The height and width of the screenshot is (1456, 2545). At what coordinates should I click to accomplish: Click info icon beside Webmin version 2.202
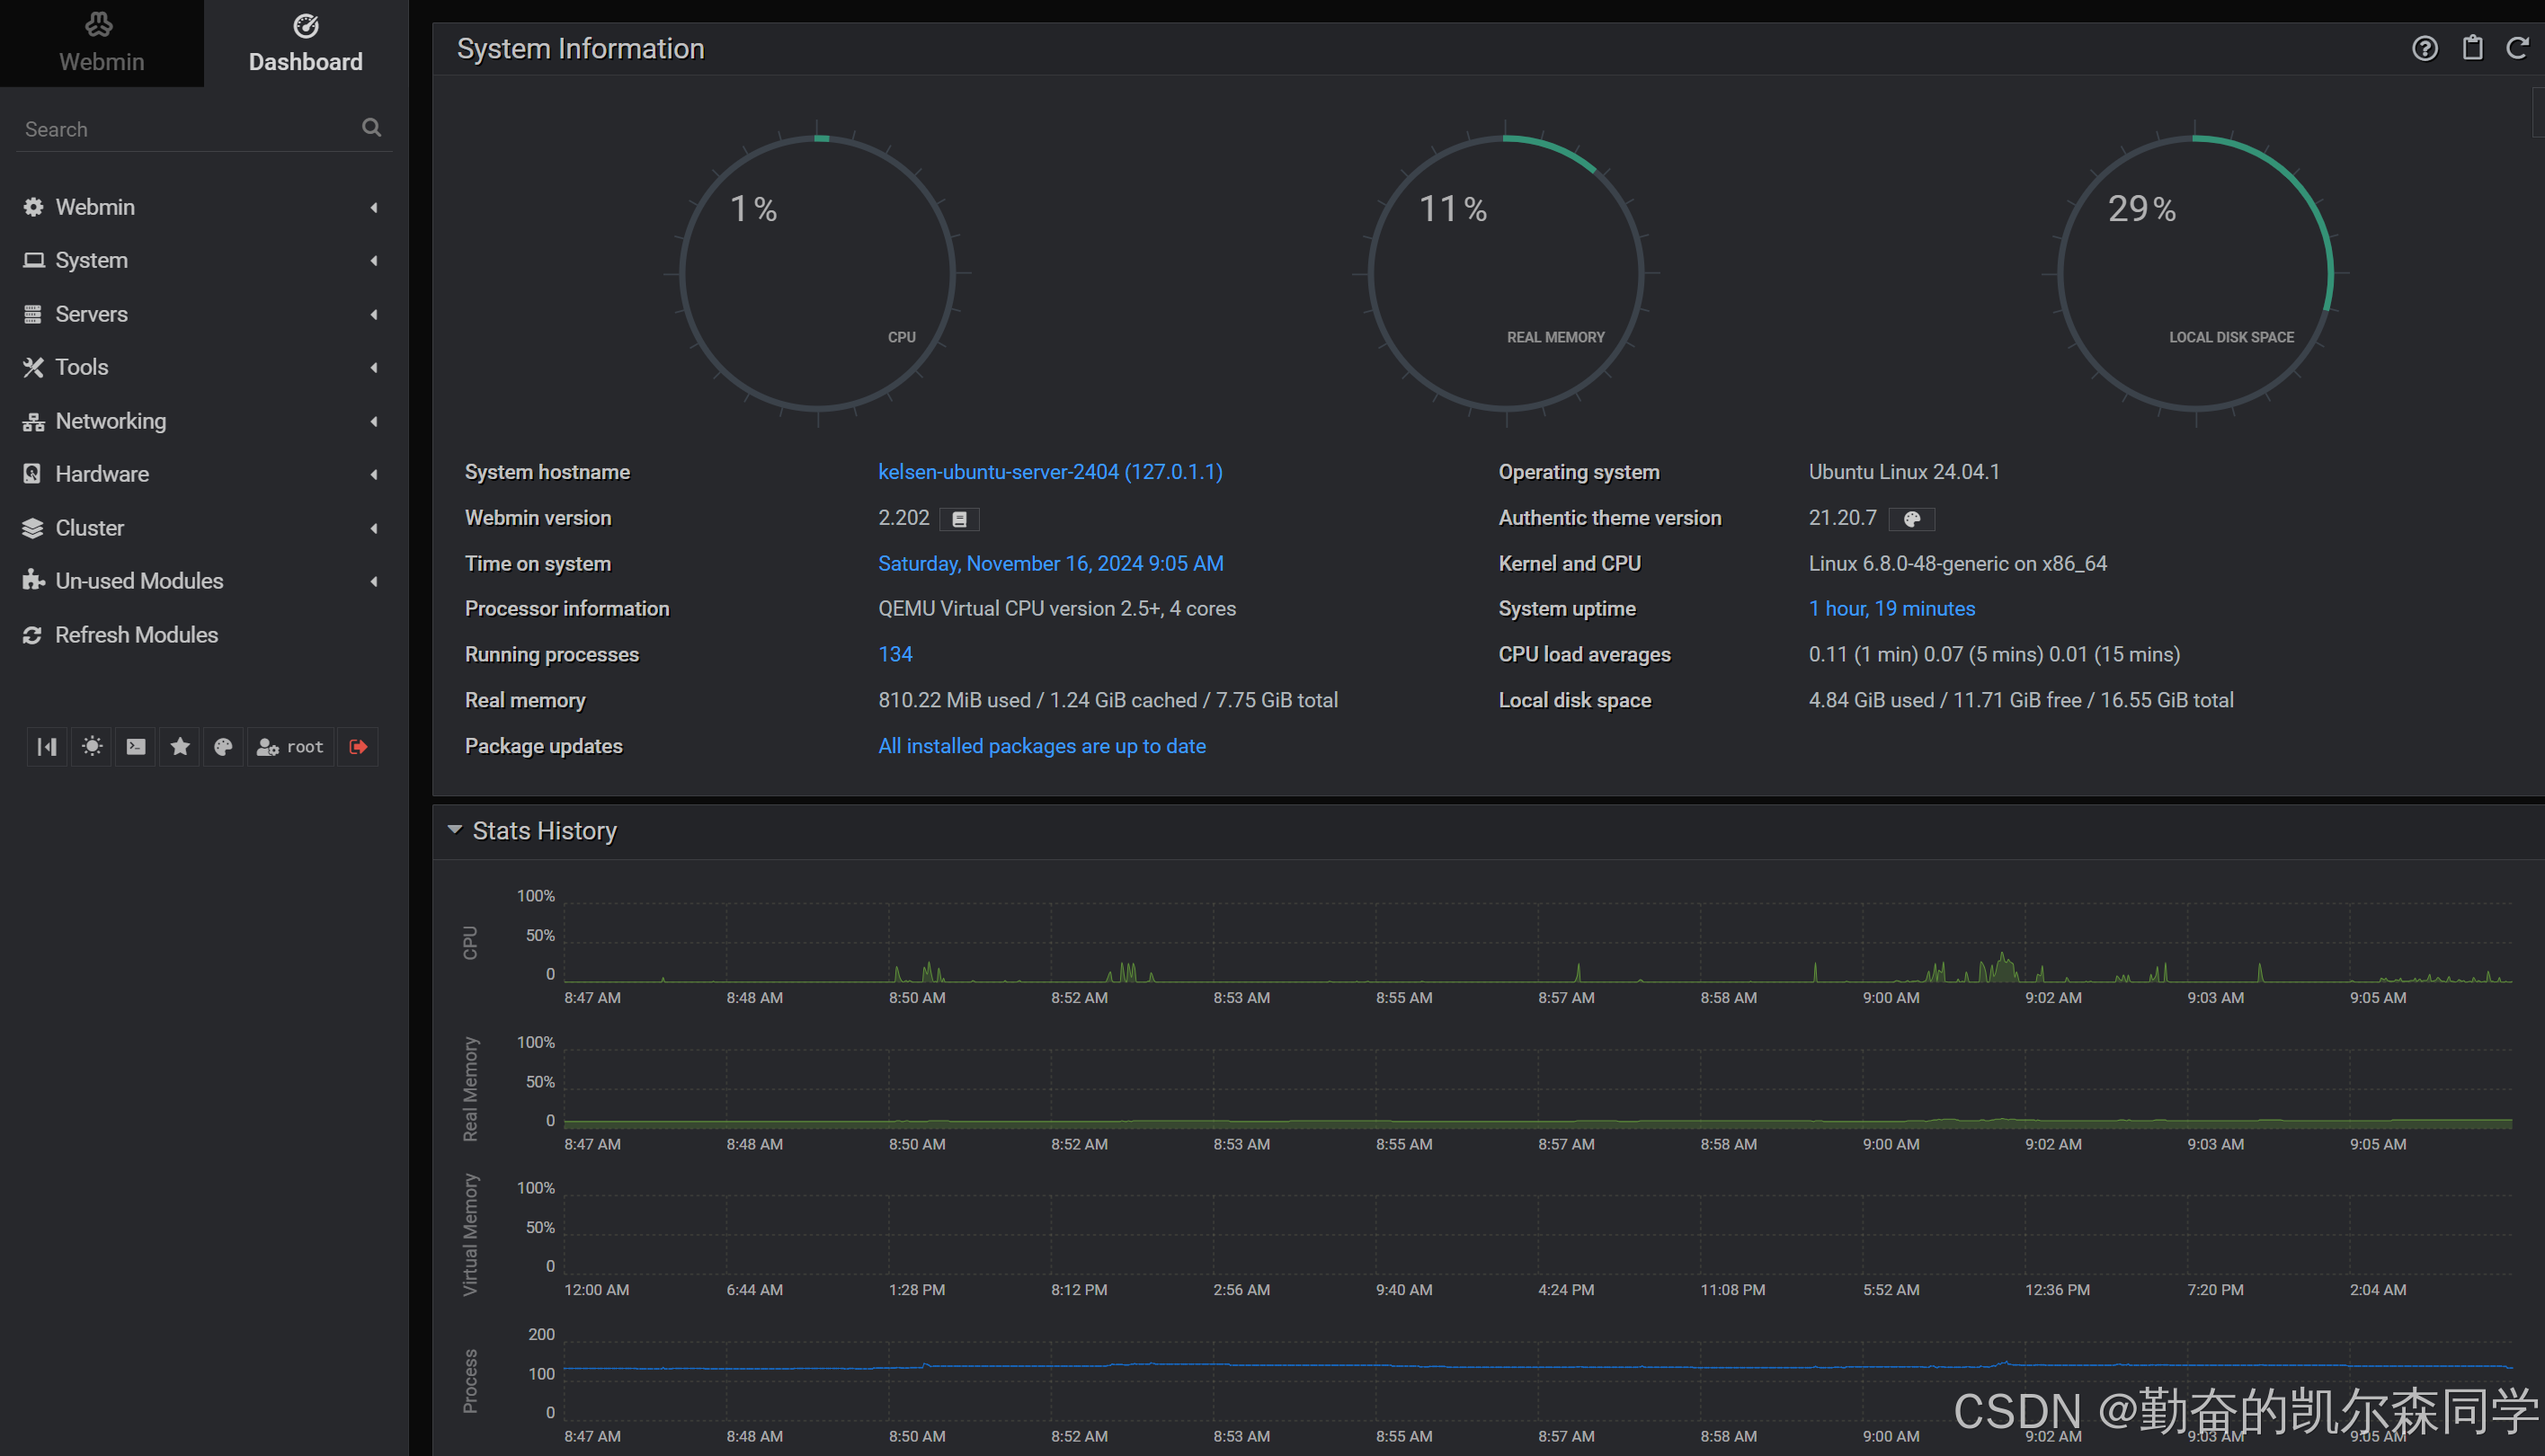pos(959,519)
